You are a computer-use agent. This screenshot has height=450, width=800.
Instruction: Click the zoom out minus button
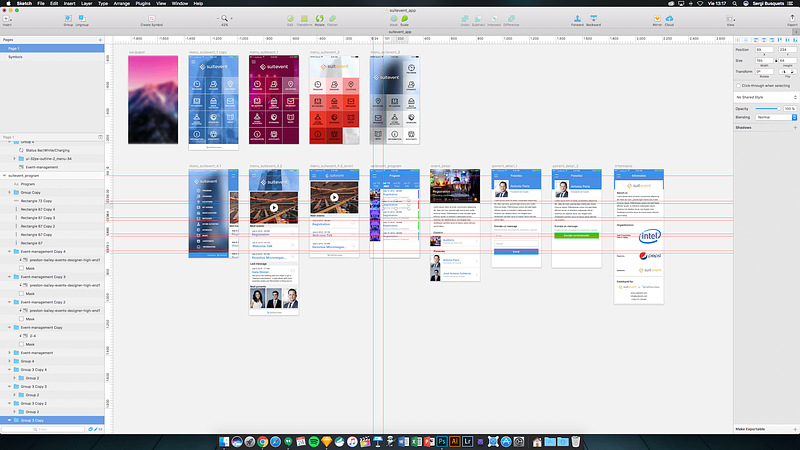[218, 18]
